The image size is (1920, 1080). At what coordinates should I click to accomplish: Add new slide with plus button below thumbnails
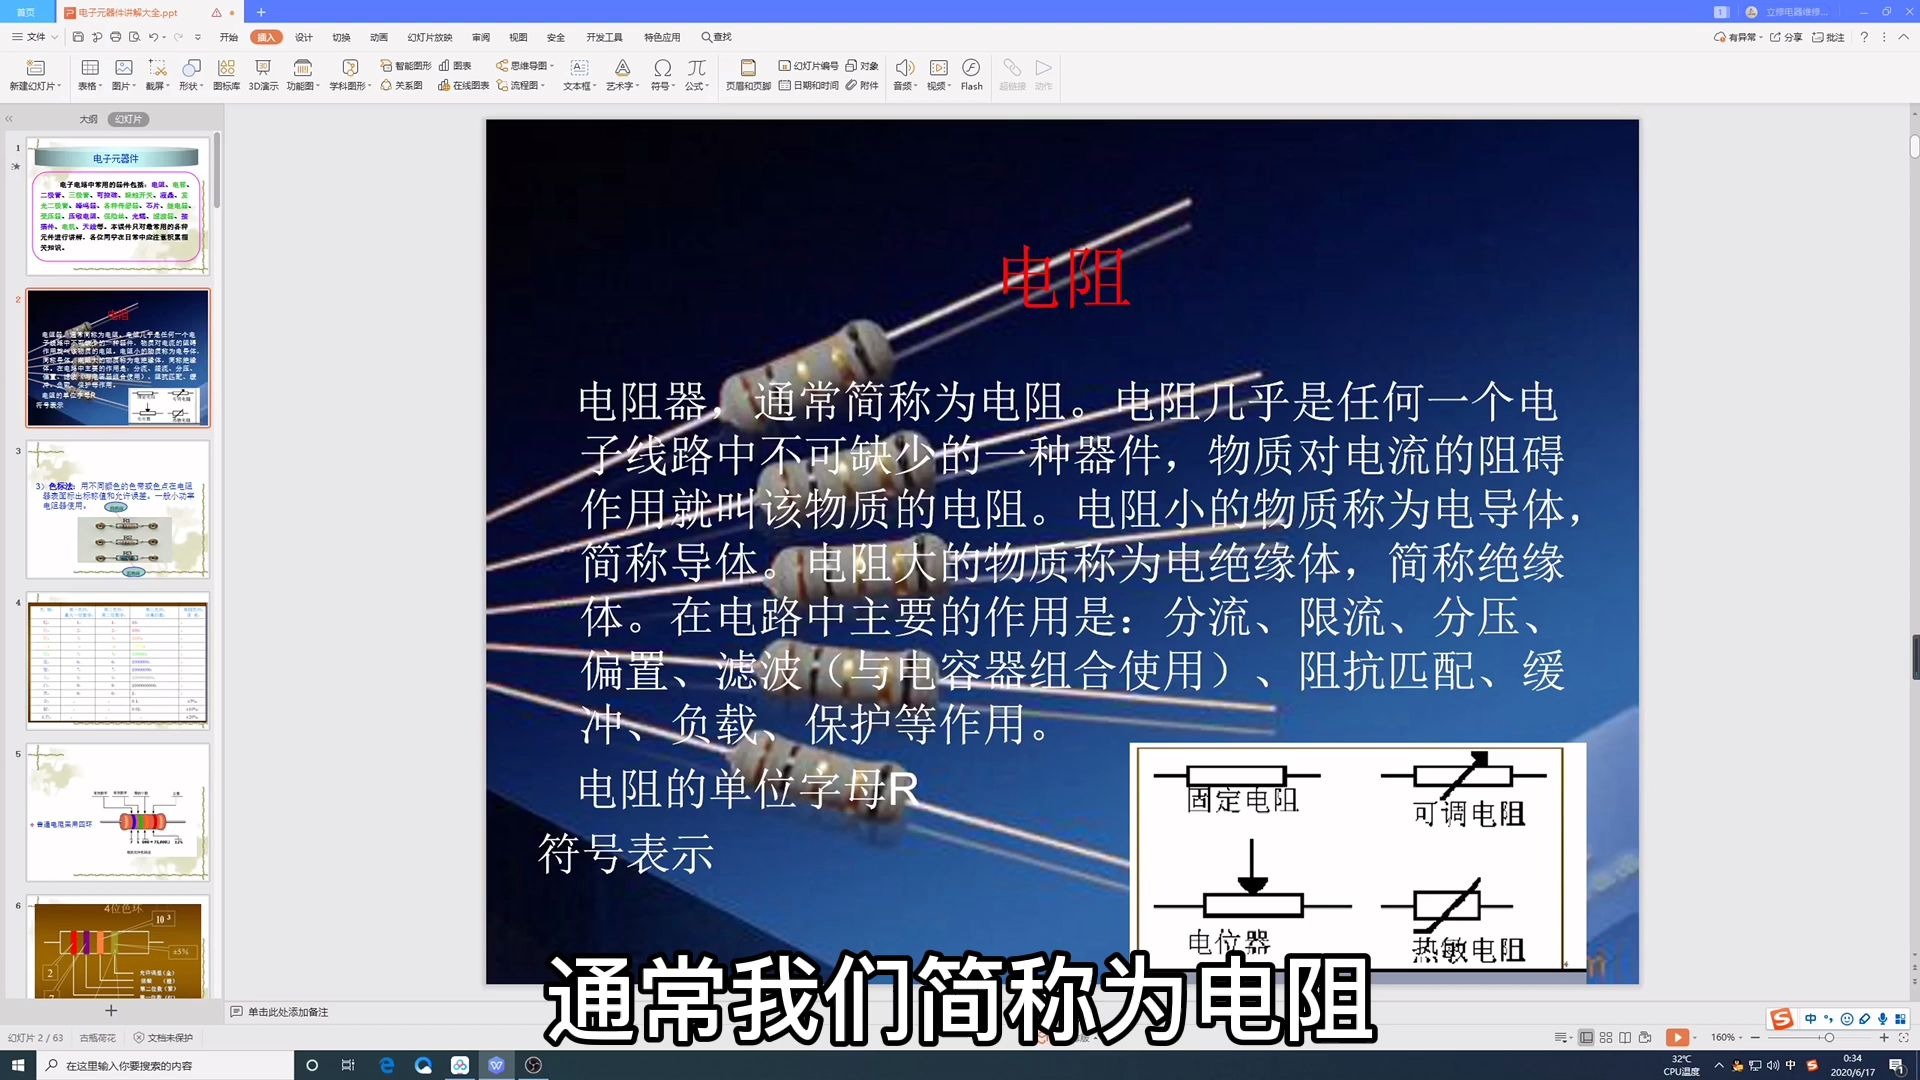click(x=111, y=1010)
